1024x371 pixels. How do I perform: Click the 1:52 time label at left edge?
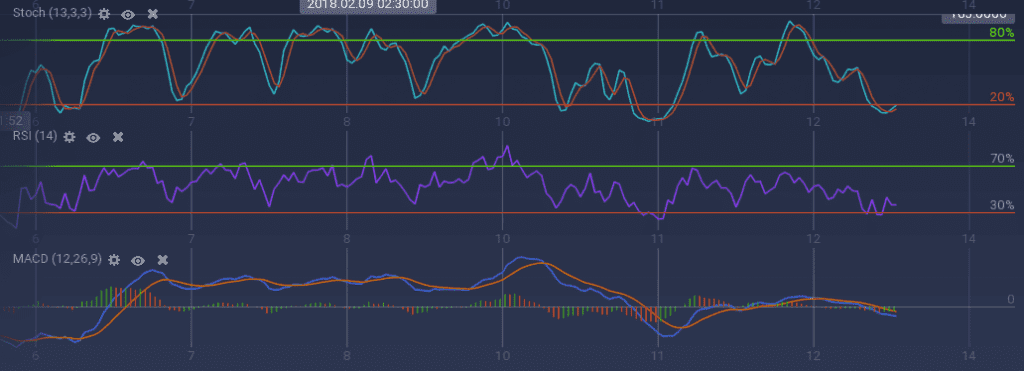point(12,120)
